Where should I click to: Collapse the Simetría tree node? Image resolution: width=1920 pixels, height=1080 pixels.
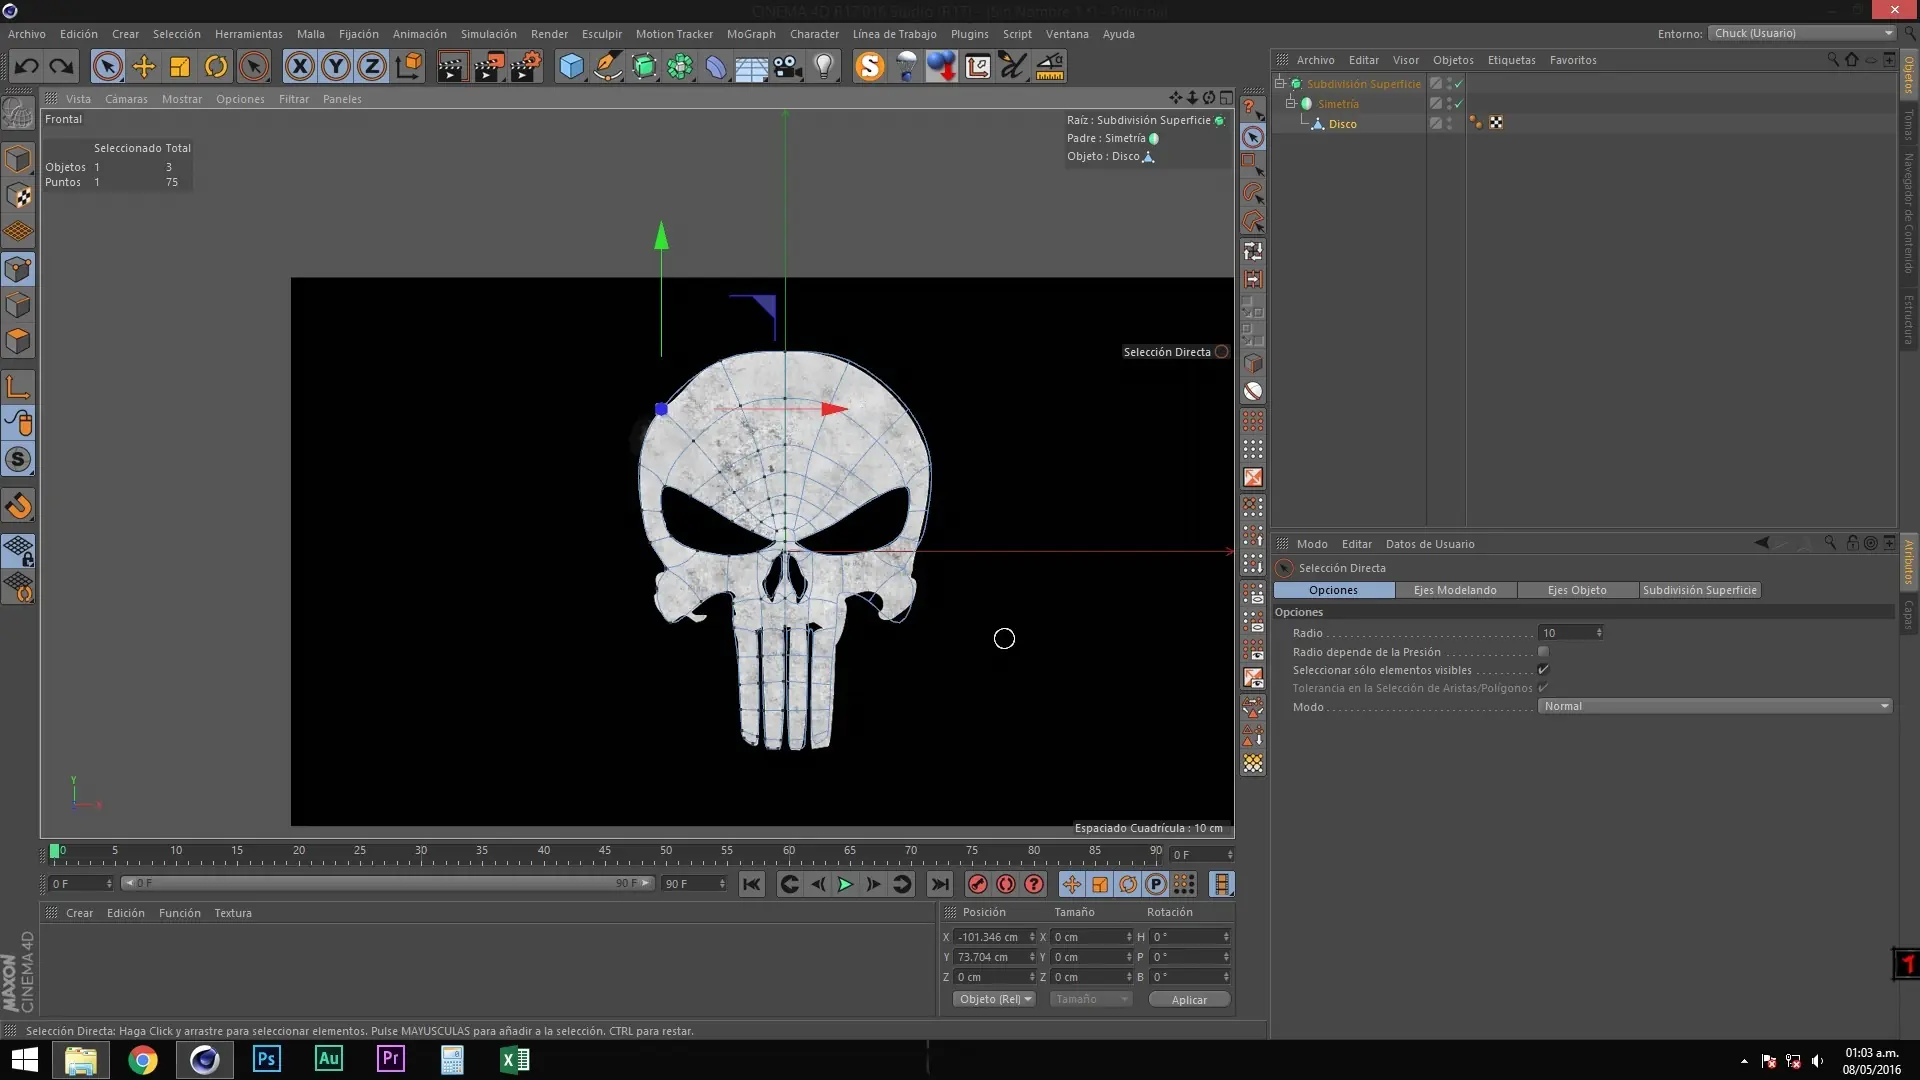(1290, 103)
